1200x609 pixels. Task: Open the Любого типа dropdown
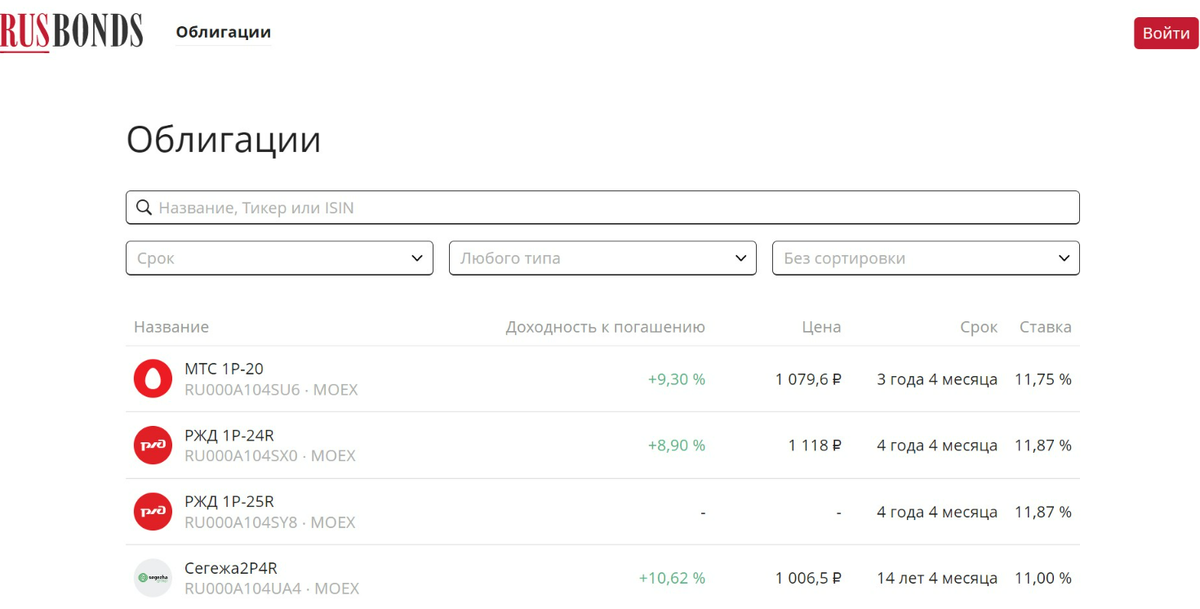pos(602,257)
